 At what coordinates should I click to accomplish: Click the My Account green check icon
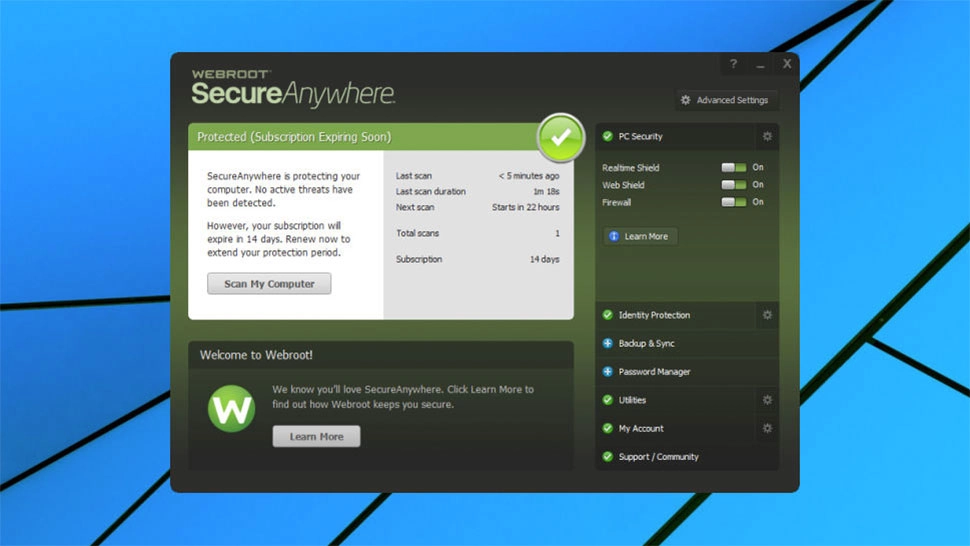pyautogui.click(x=607, y=429)
